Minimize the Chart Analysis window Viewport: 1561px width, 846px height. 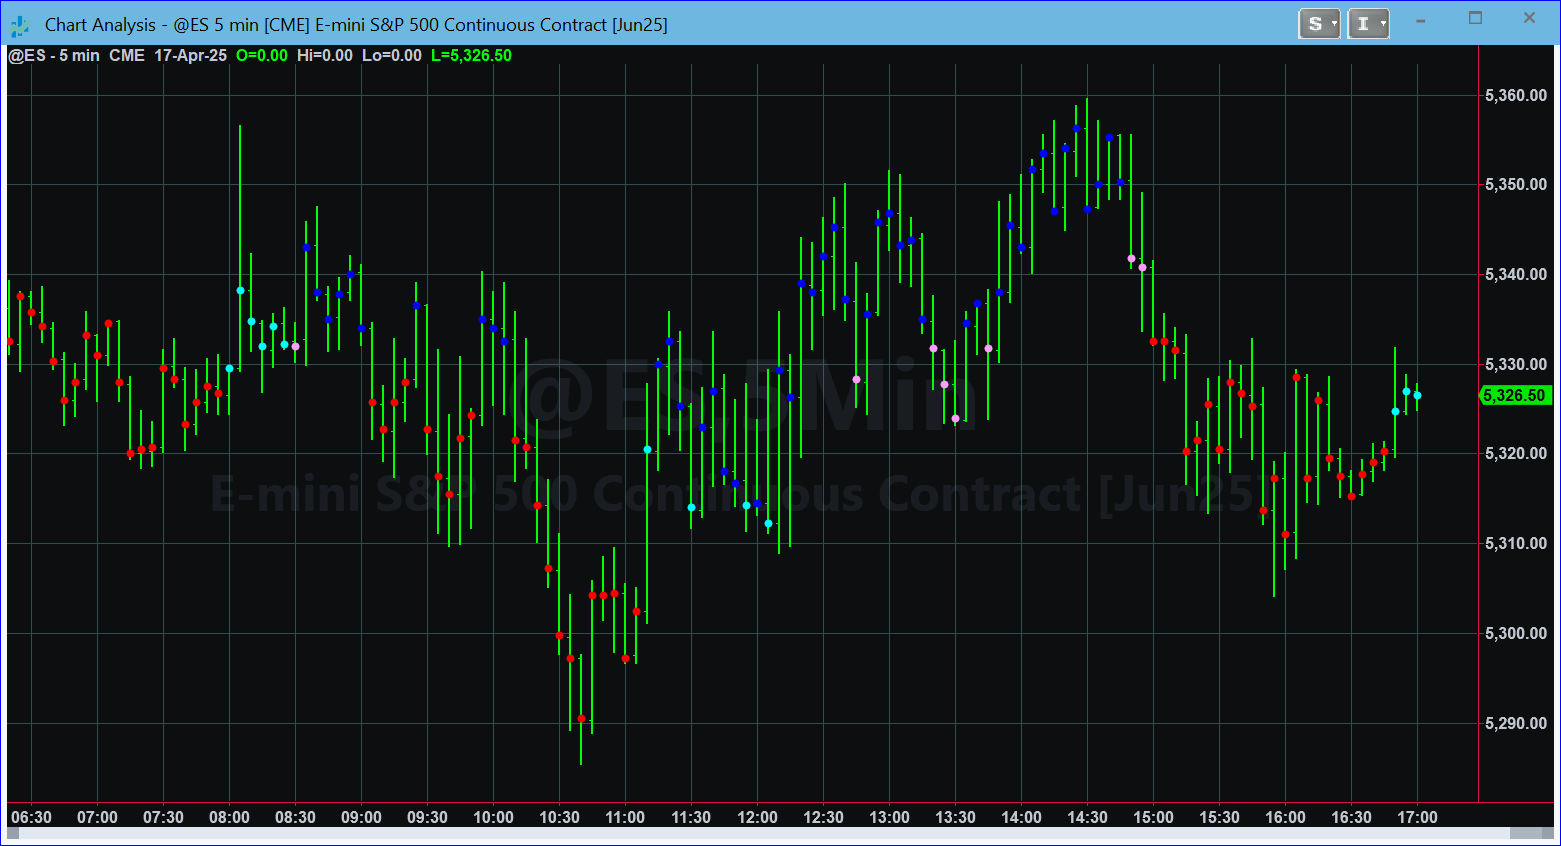pos(1421,20)
